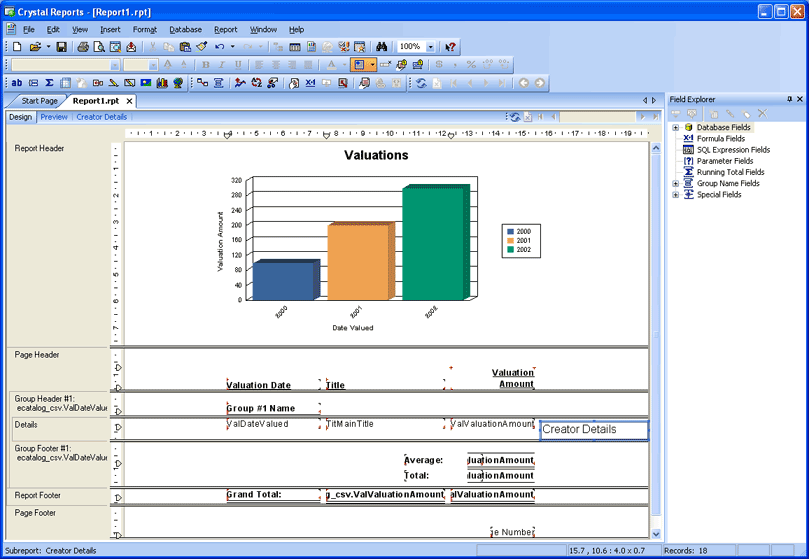Expand the Special Fields tree node
This screenshot has height=559, width=809.
click(x=676, y=195)
